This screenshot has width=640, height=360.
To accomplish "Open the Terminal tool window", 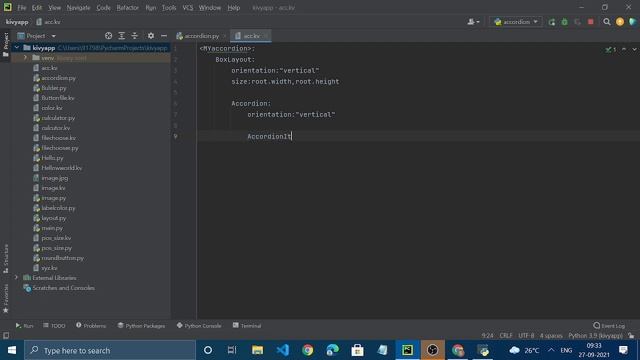I will pos(247,326).
